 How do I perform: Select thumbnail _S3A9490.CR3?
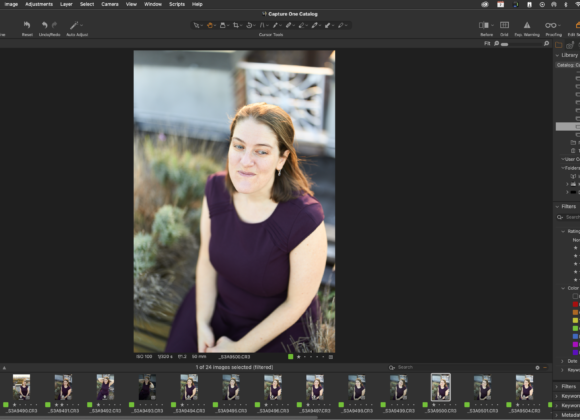[21, 387]
